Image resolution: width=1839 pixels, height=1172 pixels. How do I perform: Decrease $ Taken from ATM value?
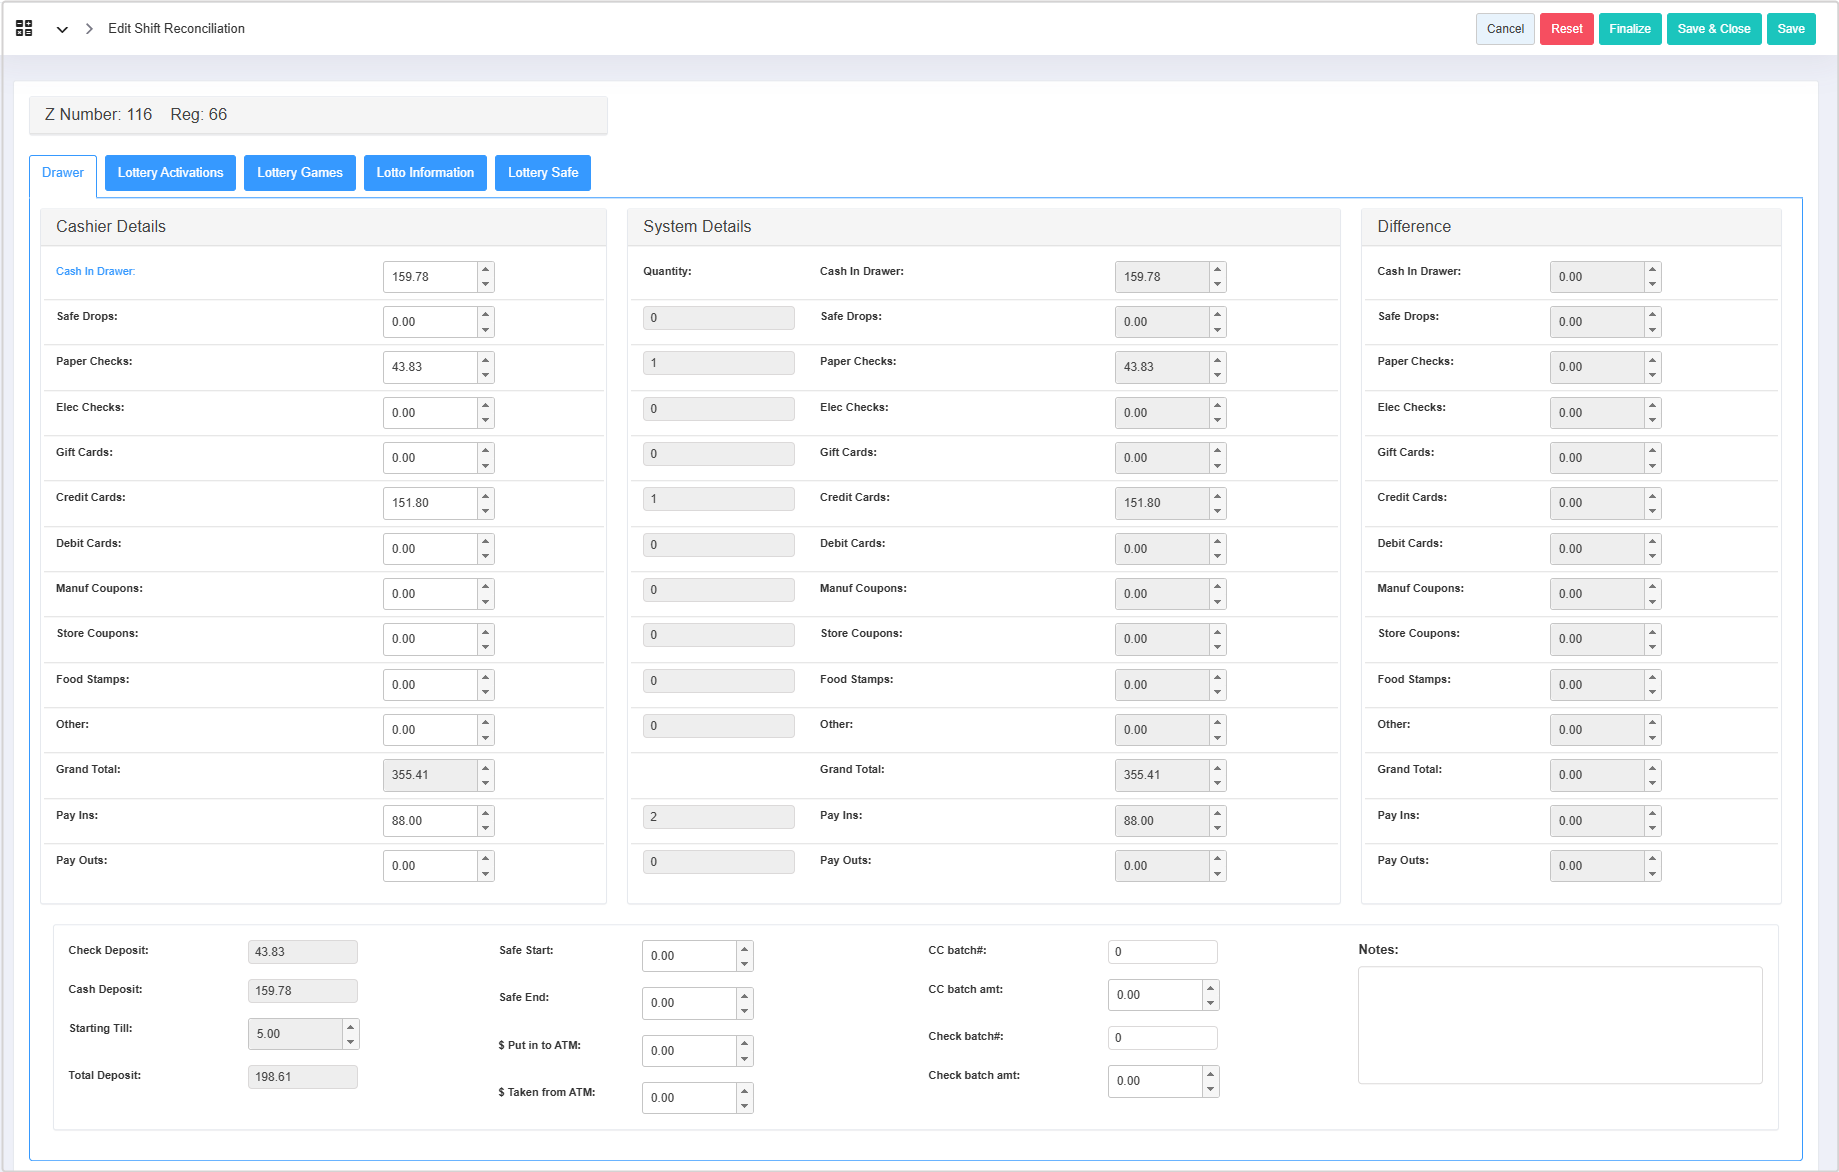[x=744, y=1106]
